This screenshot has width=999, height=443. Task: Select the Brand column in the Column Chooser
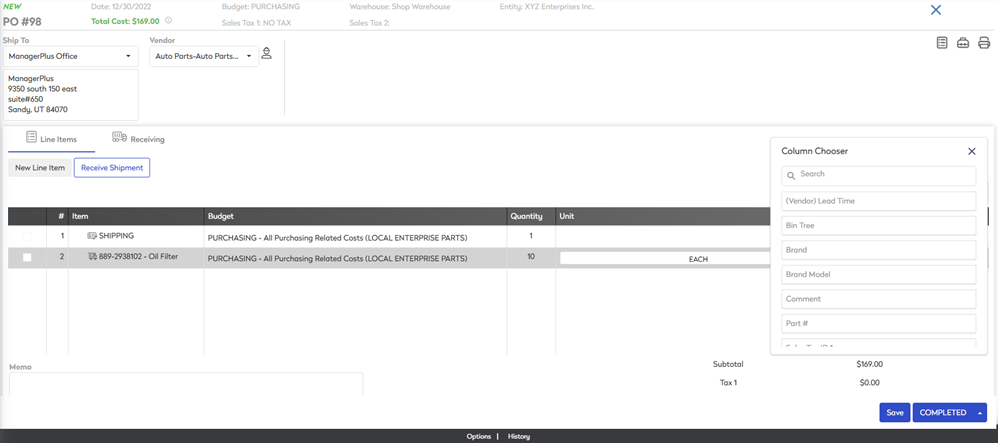tap(879, 250)
